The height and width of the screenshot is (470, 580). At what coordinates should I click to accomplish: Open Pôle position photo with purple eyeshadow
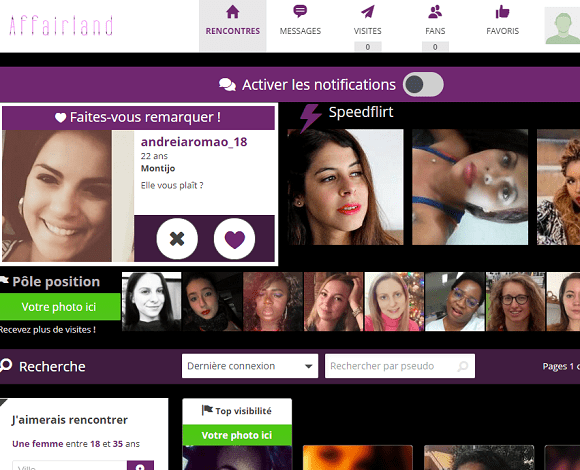(x=273, y=301)
